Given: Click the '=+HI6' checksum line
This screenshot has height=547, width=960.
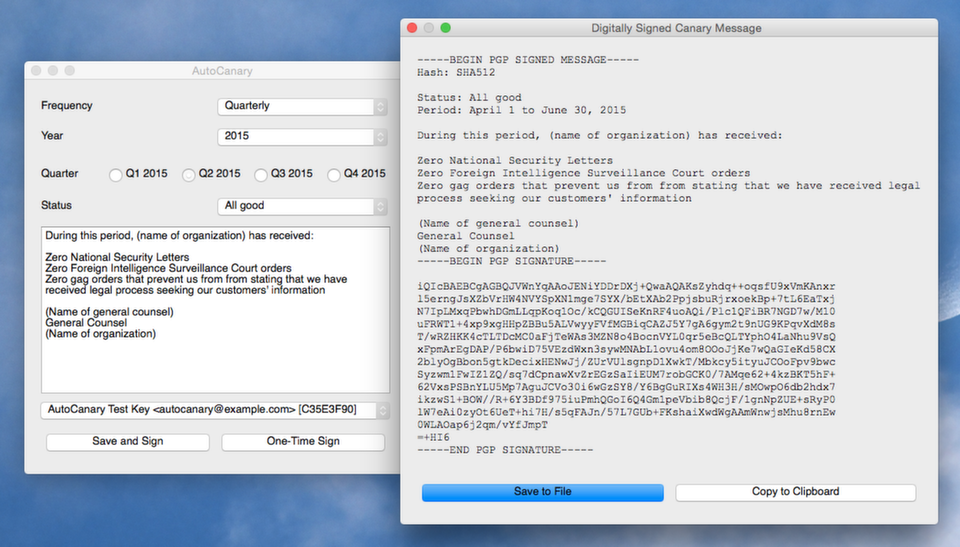Looking at the screenshot, I should 433,437.
